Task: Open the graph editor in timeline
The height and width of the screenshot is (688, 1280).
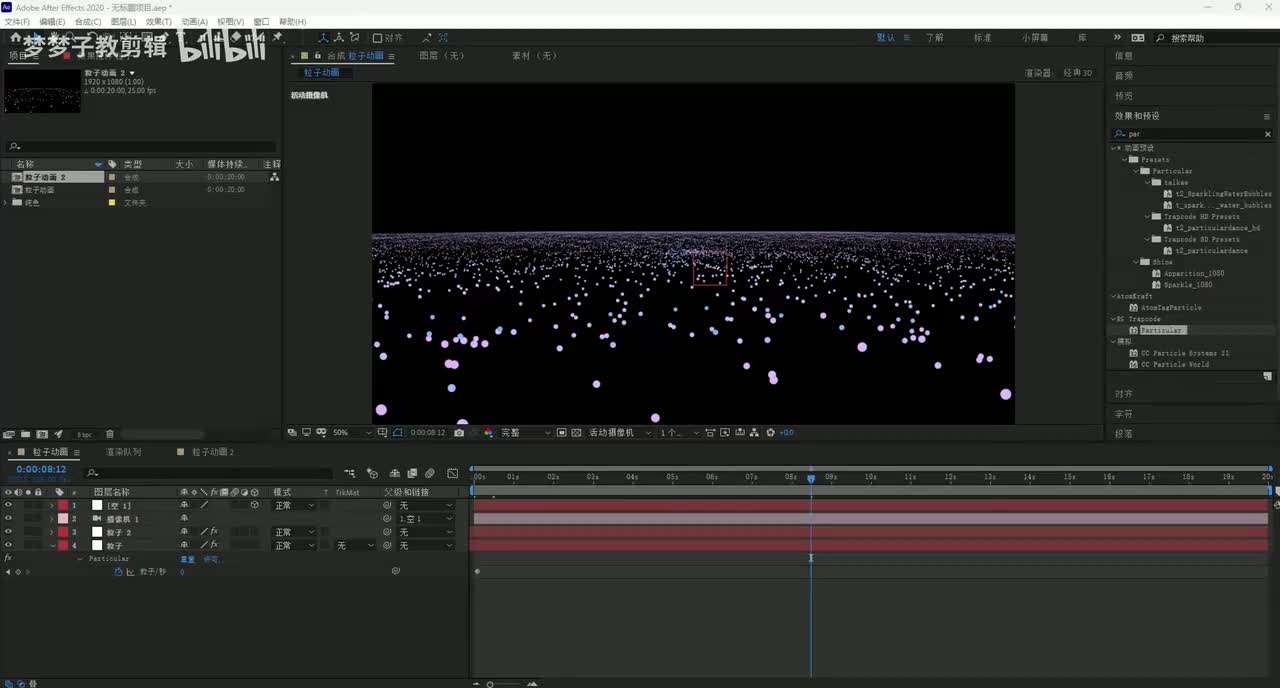Action: [x=453, y=473]
